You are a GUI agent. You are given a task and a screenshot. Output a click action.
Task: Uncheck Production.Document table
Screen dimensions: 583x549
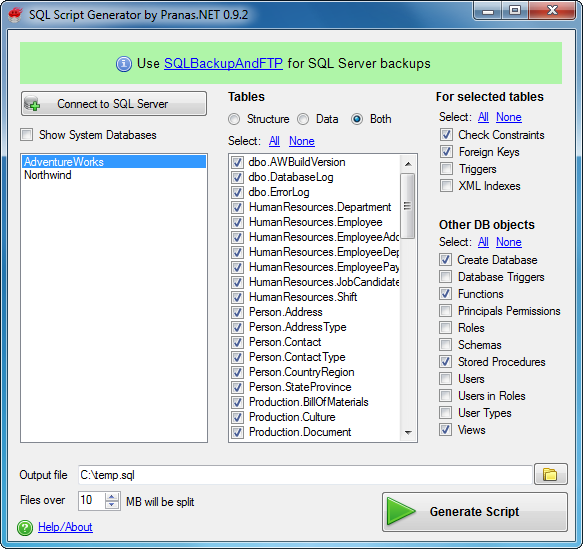point(237,432)
